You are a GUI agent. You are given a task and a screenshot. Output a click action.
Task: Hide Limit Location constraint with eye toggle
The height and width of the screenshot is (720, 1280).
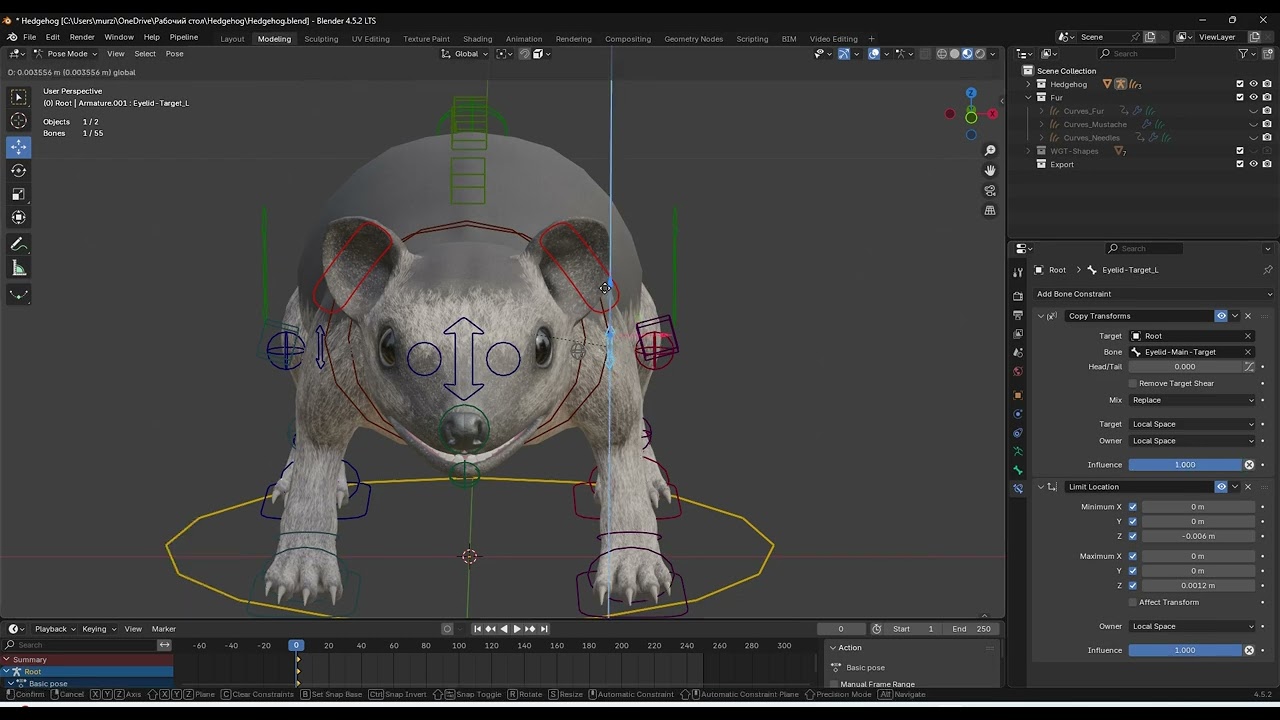click(x=1221, y=487)
